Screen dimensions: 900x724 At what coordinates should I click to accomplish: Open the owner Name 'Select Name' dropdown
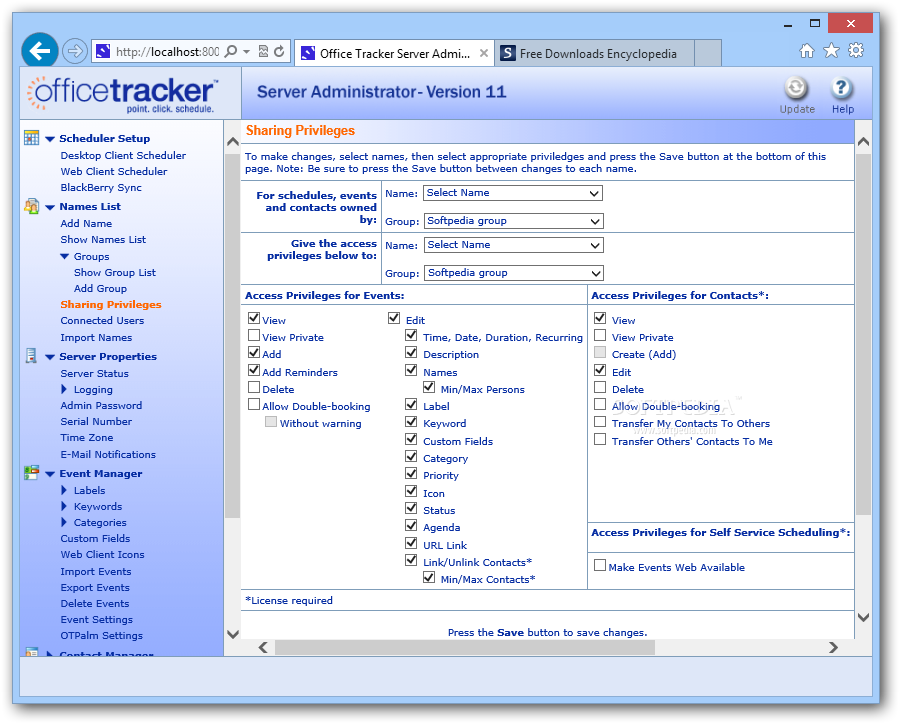coord(513,193)
